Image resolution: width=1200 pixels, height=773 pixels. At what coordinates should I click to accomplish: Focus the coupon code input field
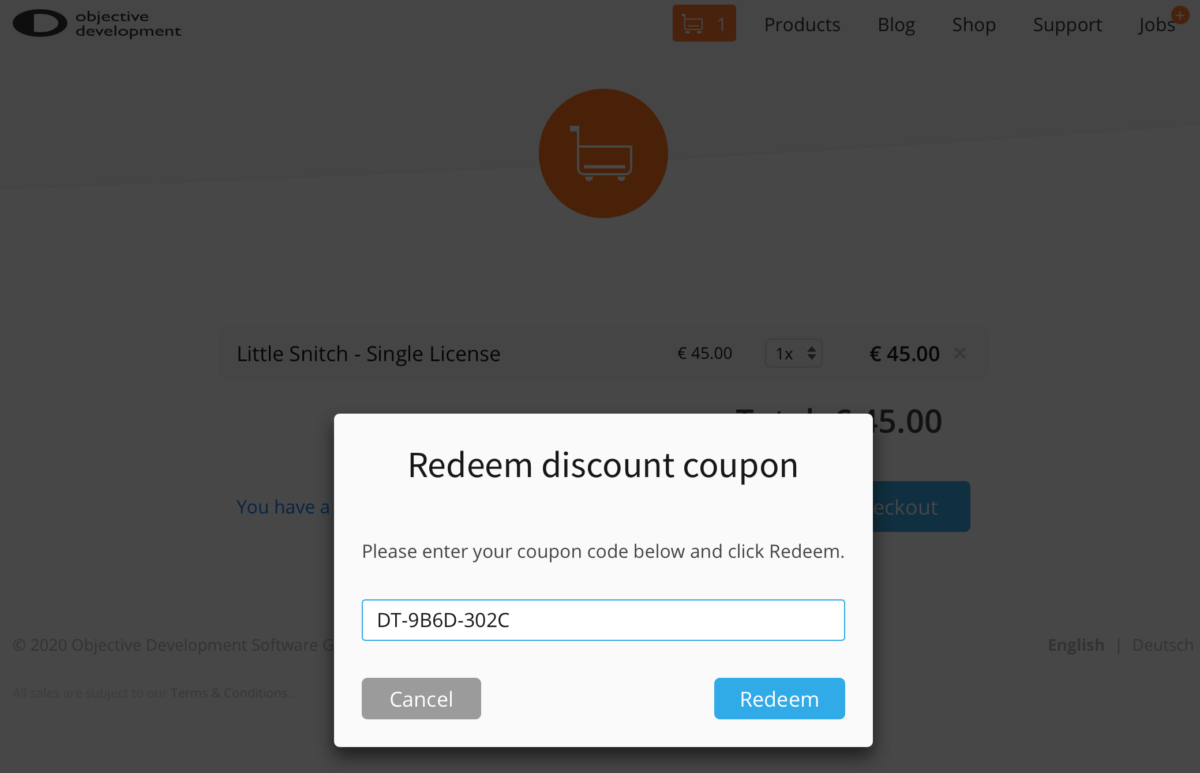click(x=603, y=620)
